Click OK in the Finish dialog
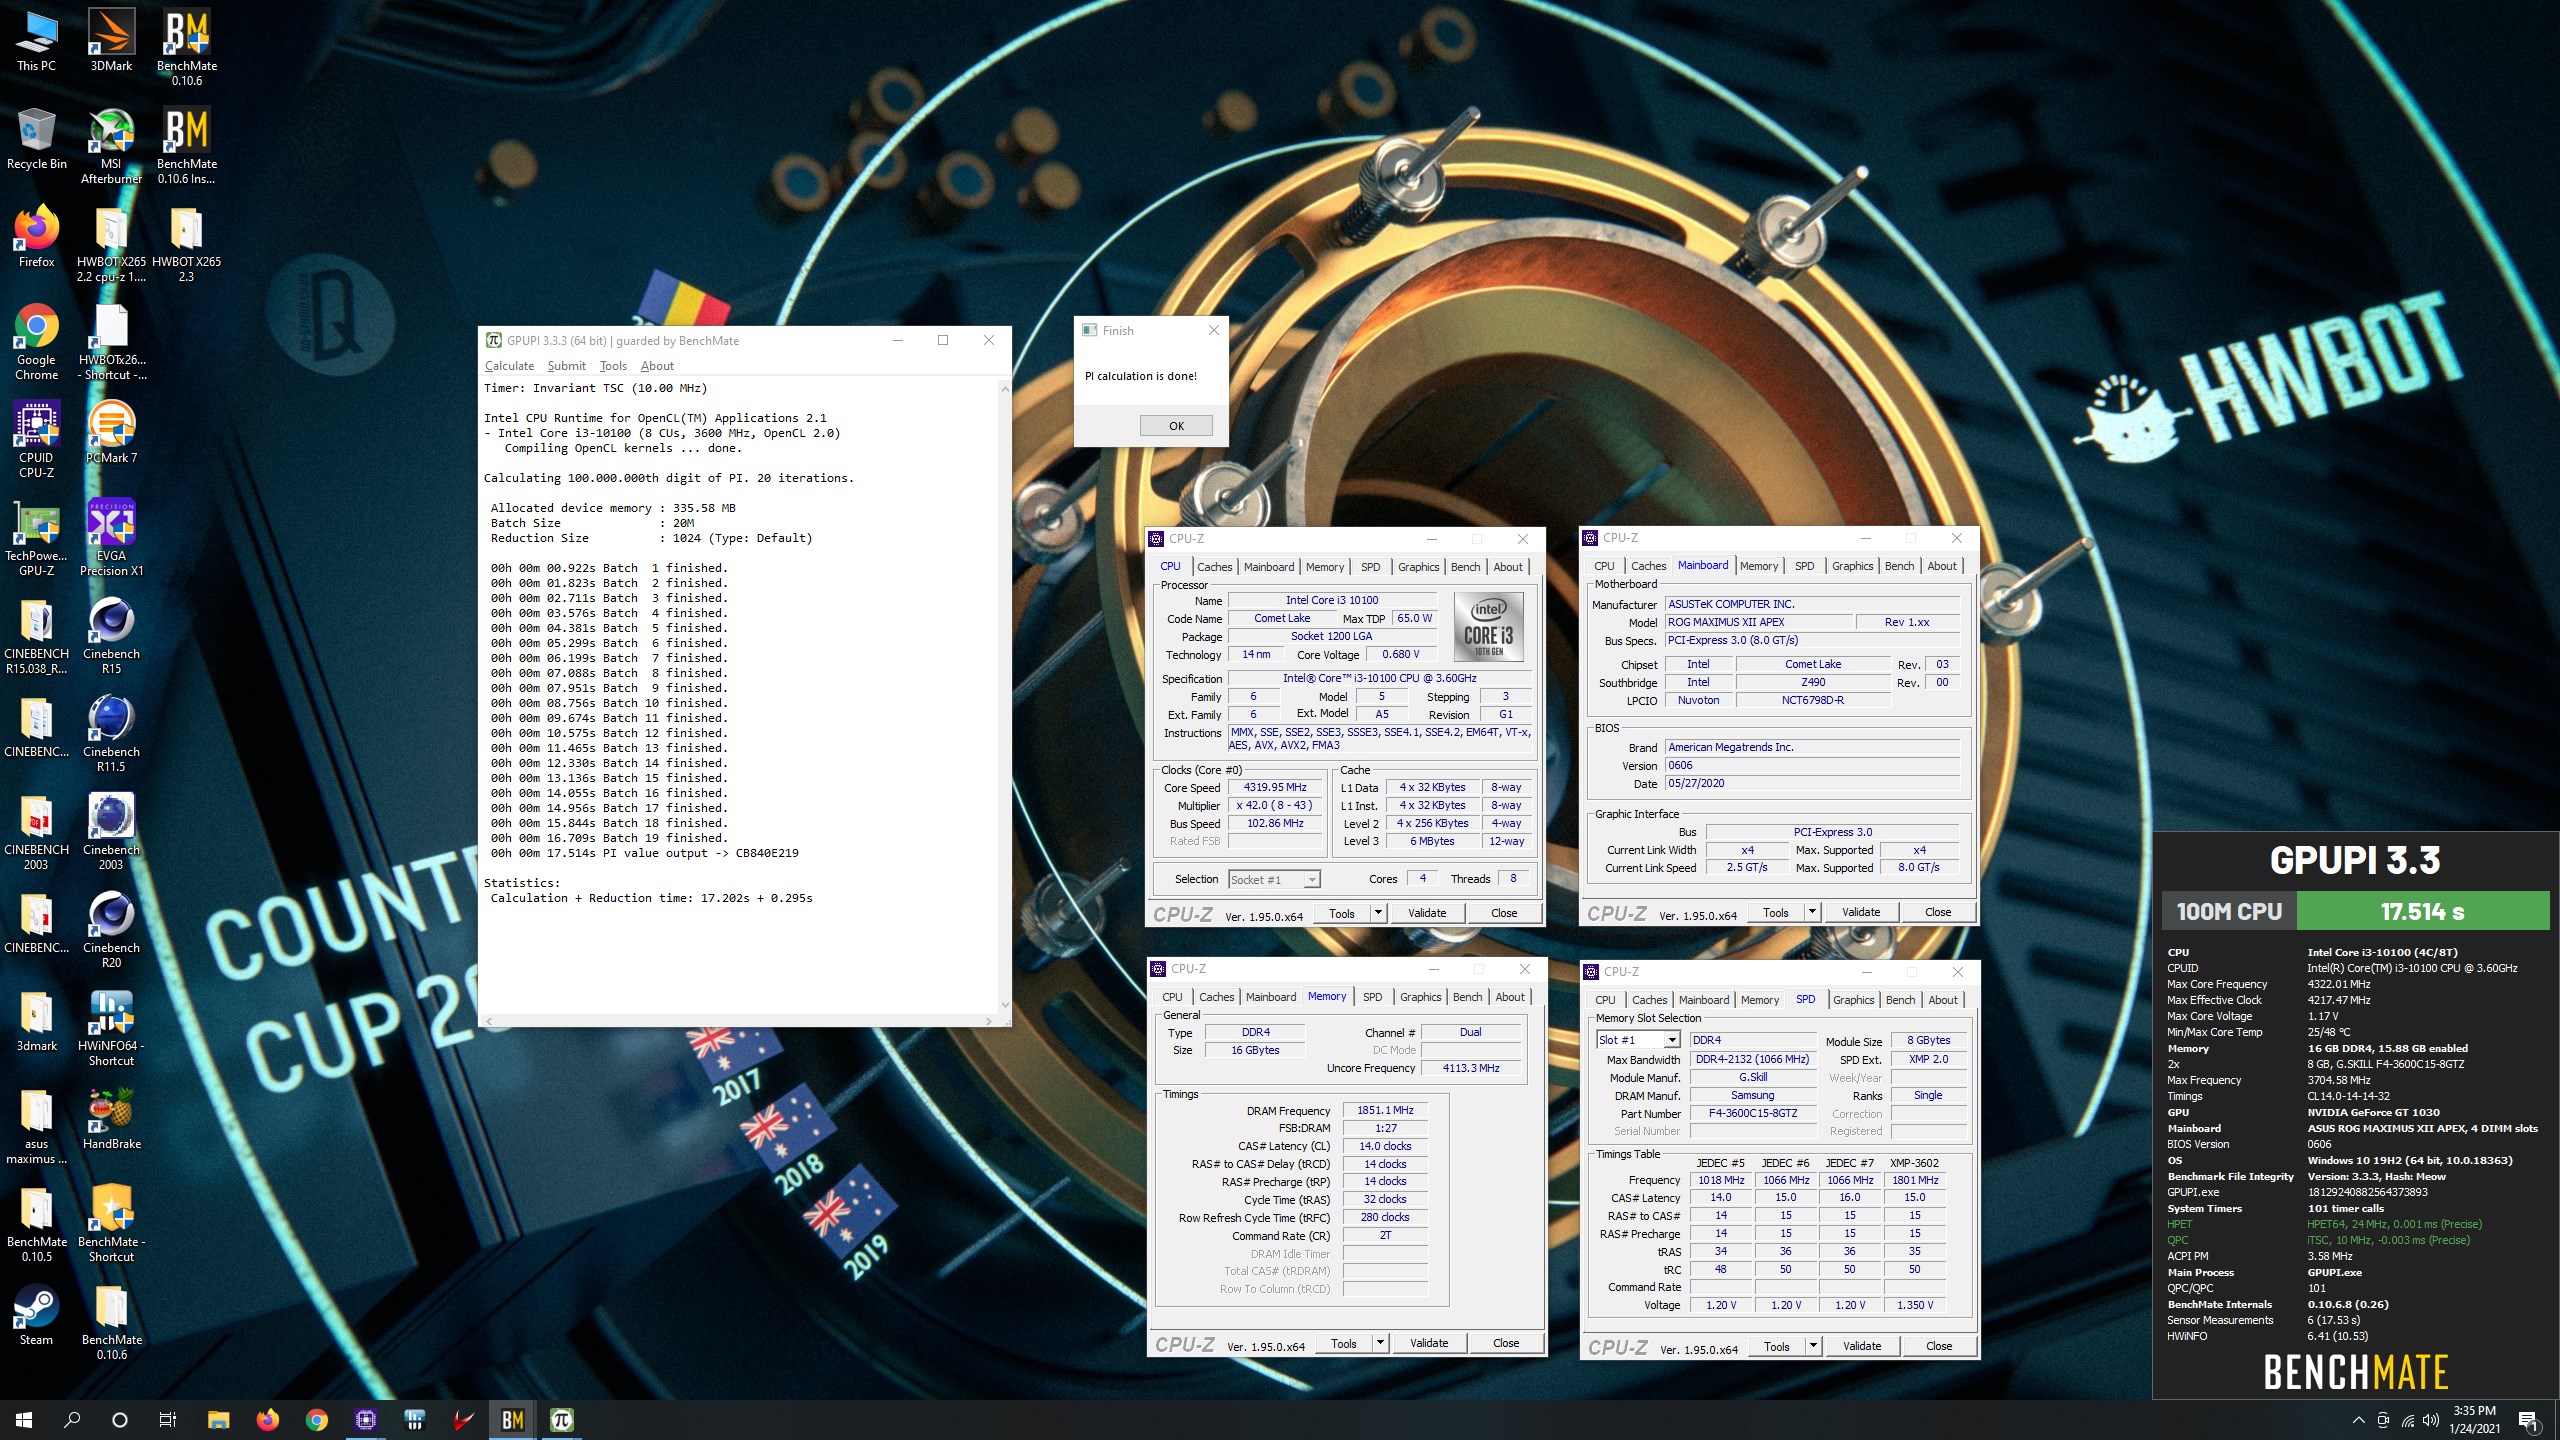Image resolution: width=2560 pixels, height=1440 pixels. tap(1176, 426)
